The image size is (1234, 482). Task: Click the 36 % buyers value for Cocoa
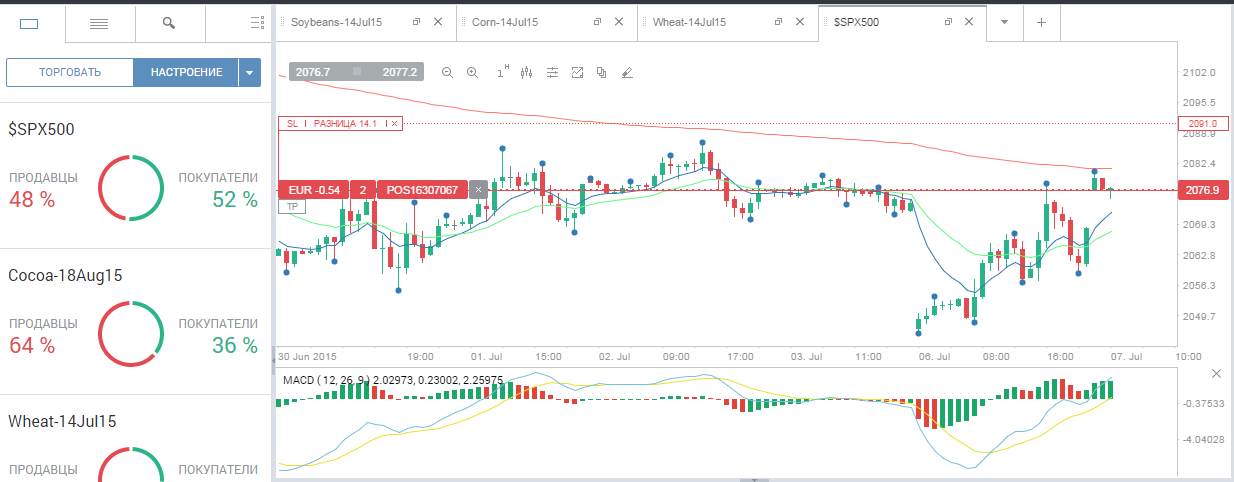[x=236, y=346]
